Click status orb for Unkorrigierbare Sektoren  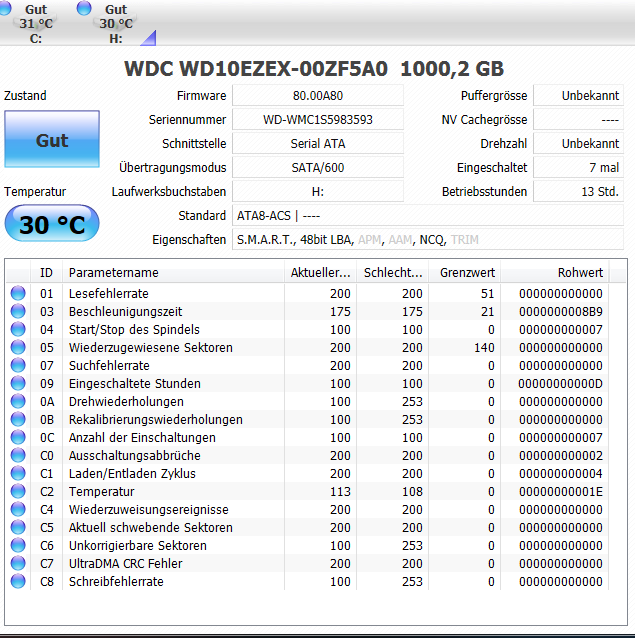coord(18,545)
